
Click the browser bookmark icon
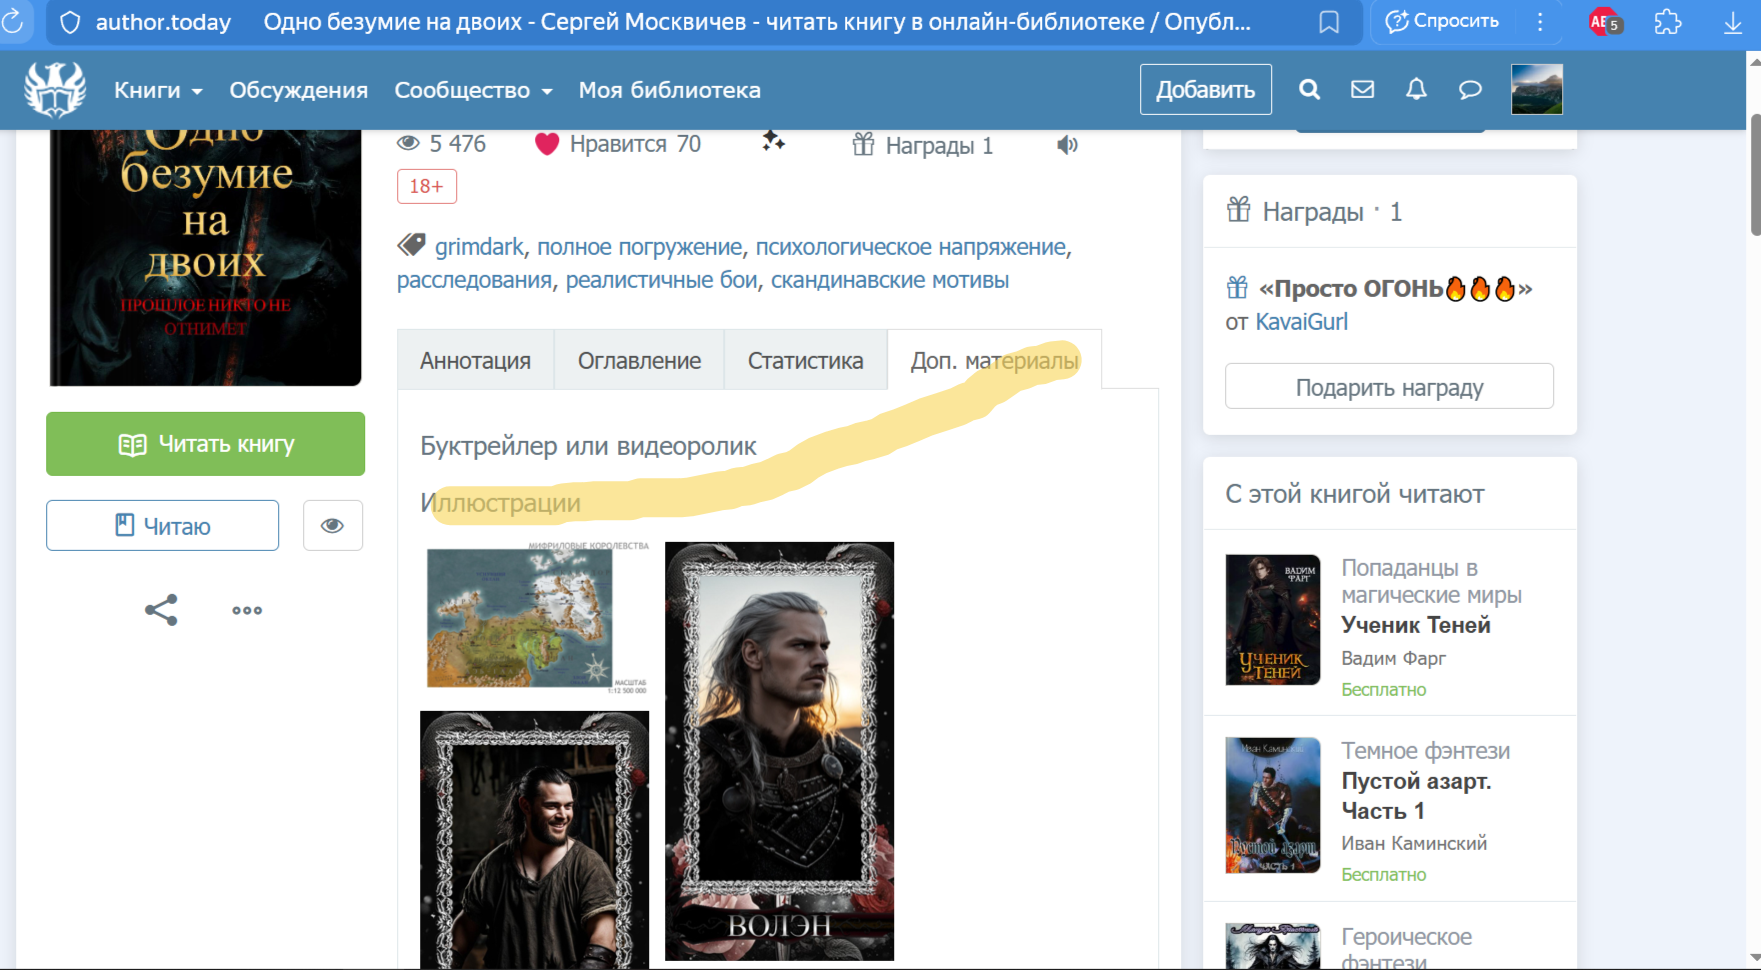(x=1329, y=22)
